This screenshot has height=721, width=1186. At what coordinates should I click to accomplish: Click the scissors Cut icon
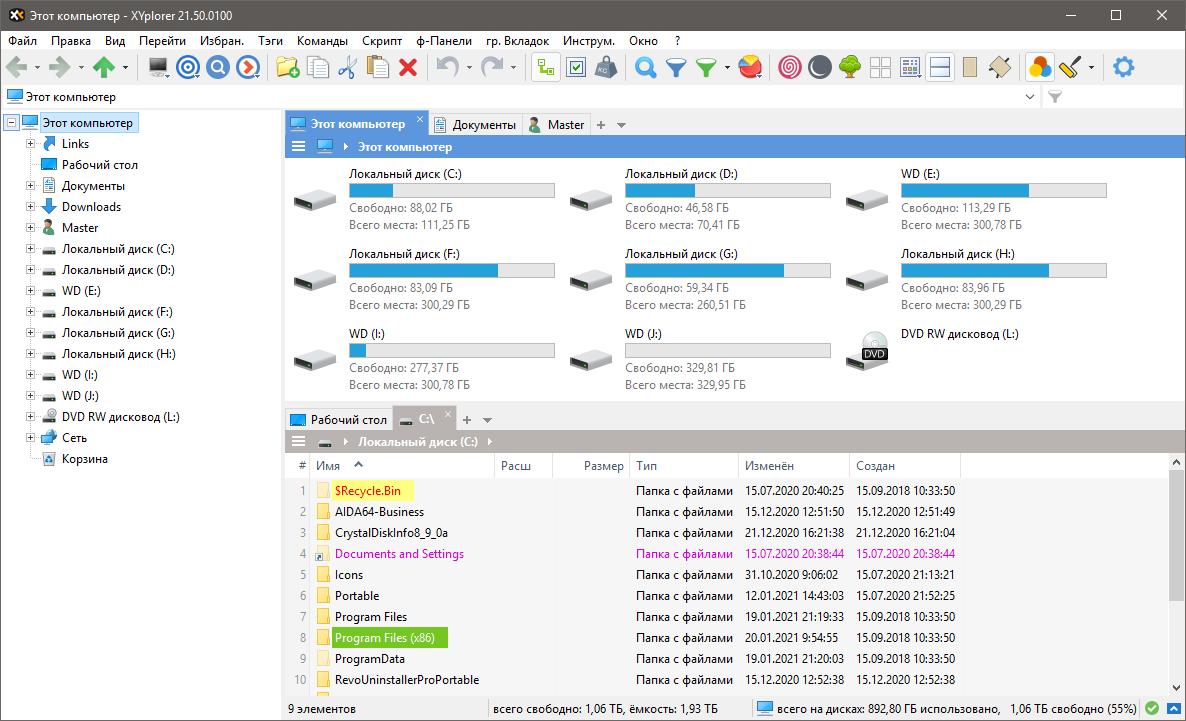pos(347,67)
